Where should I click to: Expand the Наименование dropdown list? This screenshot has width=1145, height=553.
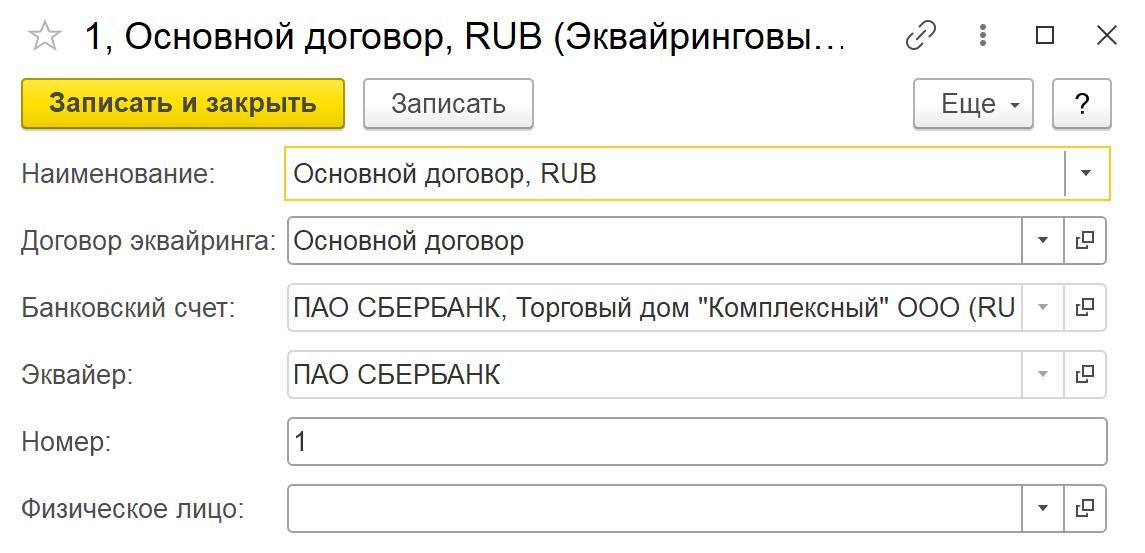click(1086, 174)
